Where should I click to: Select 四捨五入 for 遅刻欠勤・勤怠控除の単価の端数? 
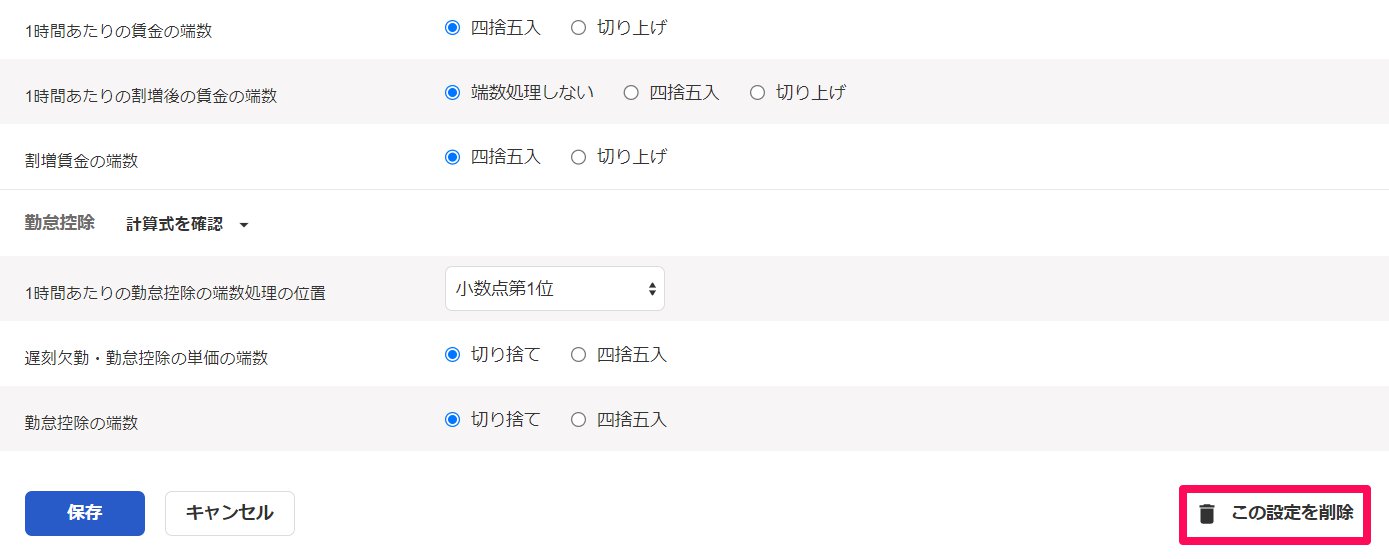pyautogui.click(x=578, y=355)
